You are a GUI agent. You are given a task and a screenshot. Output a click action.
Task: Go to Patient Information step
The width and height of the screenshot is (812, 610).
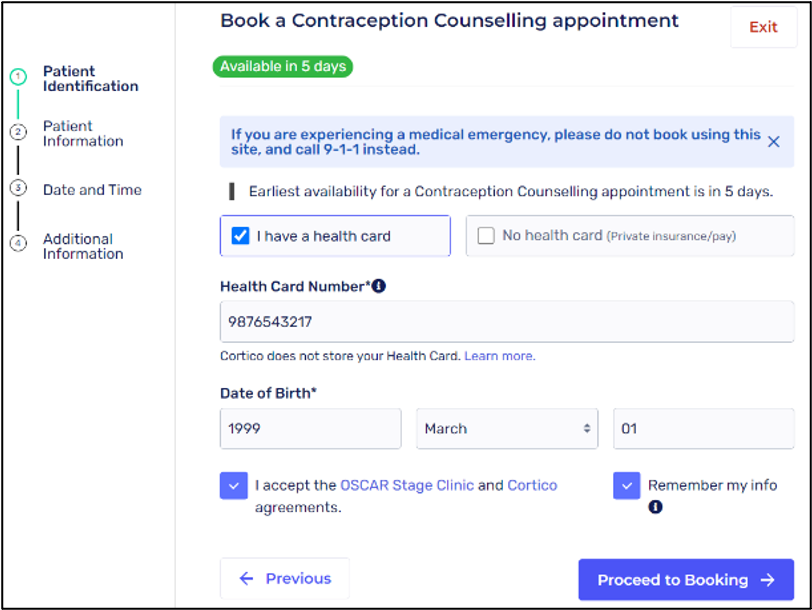pos(83,134)
